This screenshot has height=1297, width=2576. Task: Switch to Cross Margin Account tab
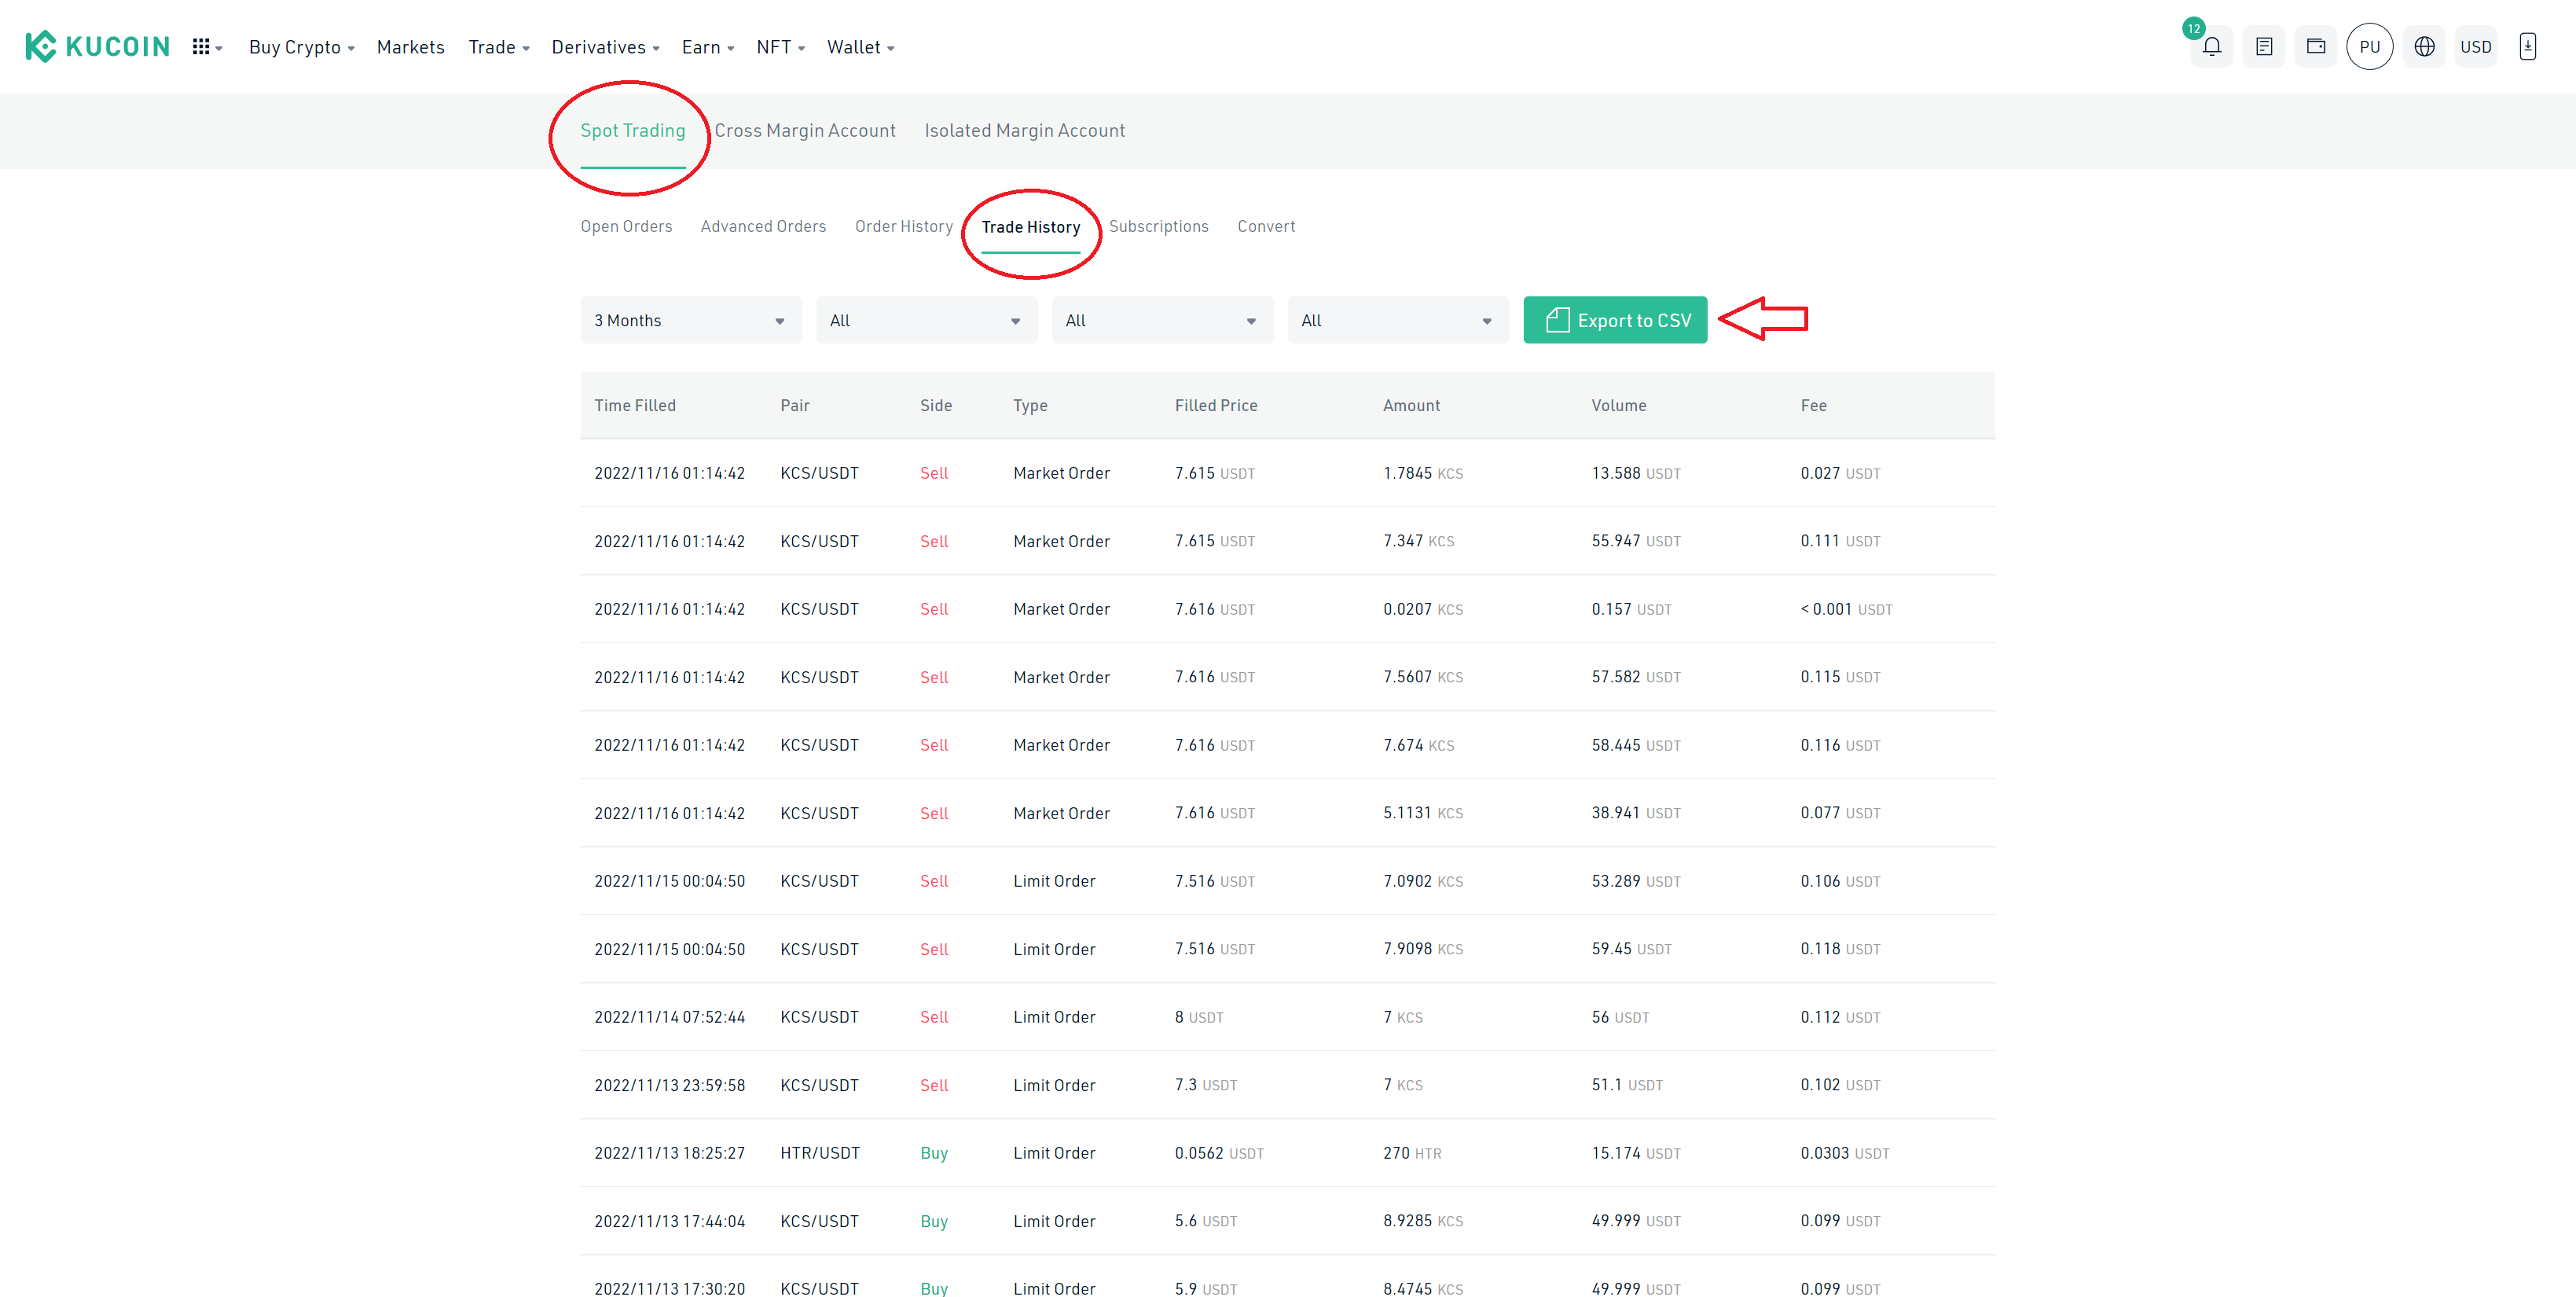805,131
